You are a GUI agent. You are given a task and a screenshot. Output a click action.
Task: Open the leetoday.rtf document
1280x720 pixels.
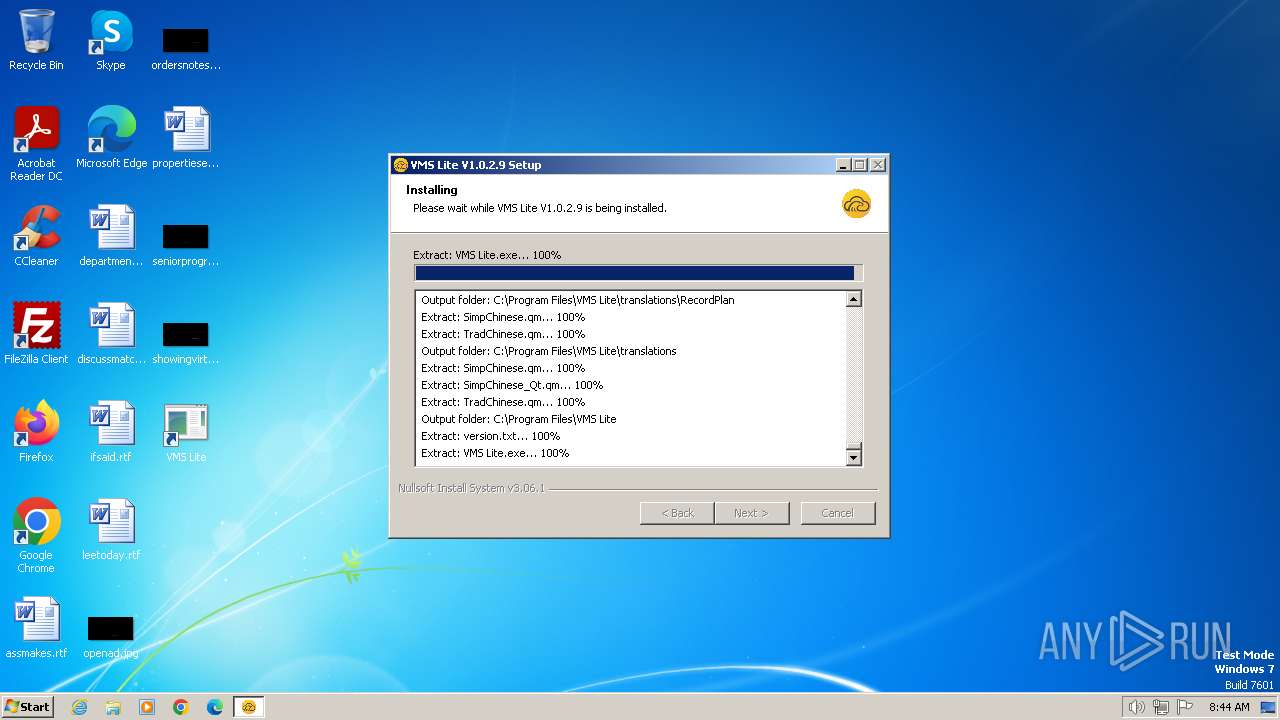coord(111,530)
